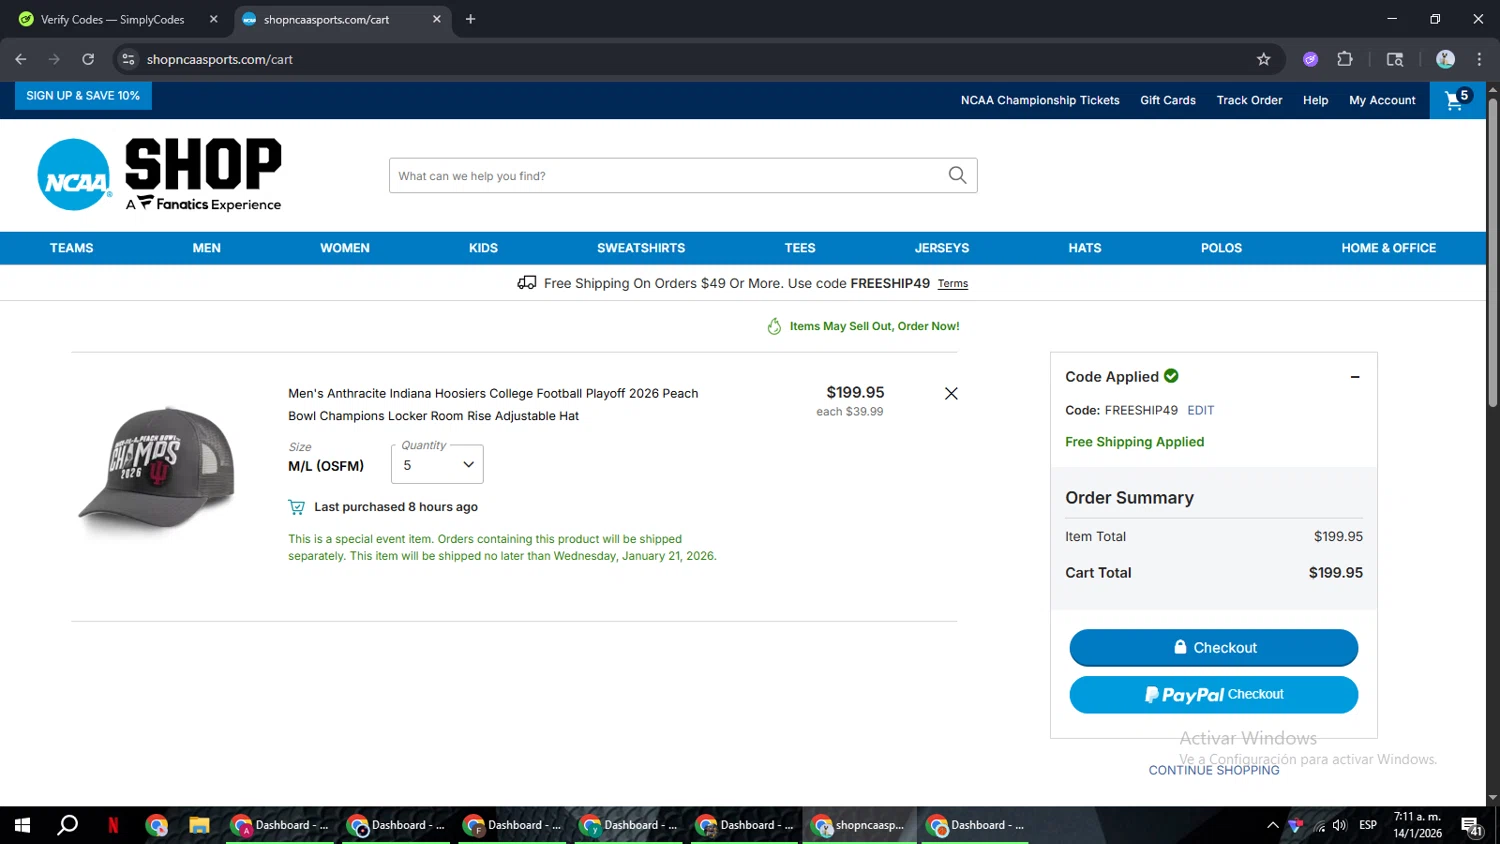Go back to previous page
Viewport: 1500px width, 844px height.
(x=21, y=59)
